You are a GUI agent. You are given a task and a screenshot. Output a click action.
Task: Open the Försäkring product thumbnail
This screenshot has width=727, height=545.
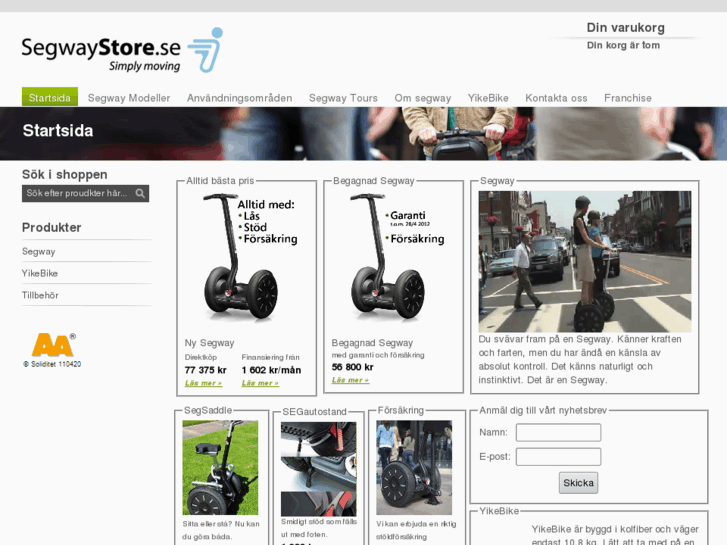pyautogui.click(x=414, y=468)
